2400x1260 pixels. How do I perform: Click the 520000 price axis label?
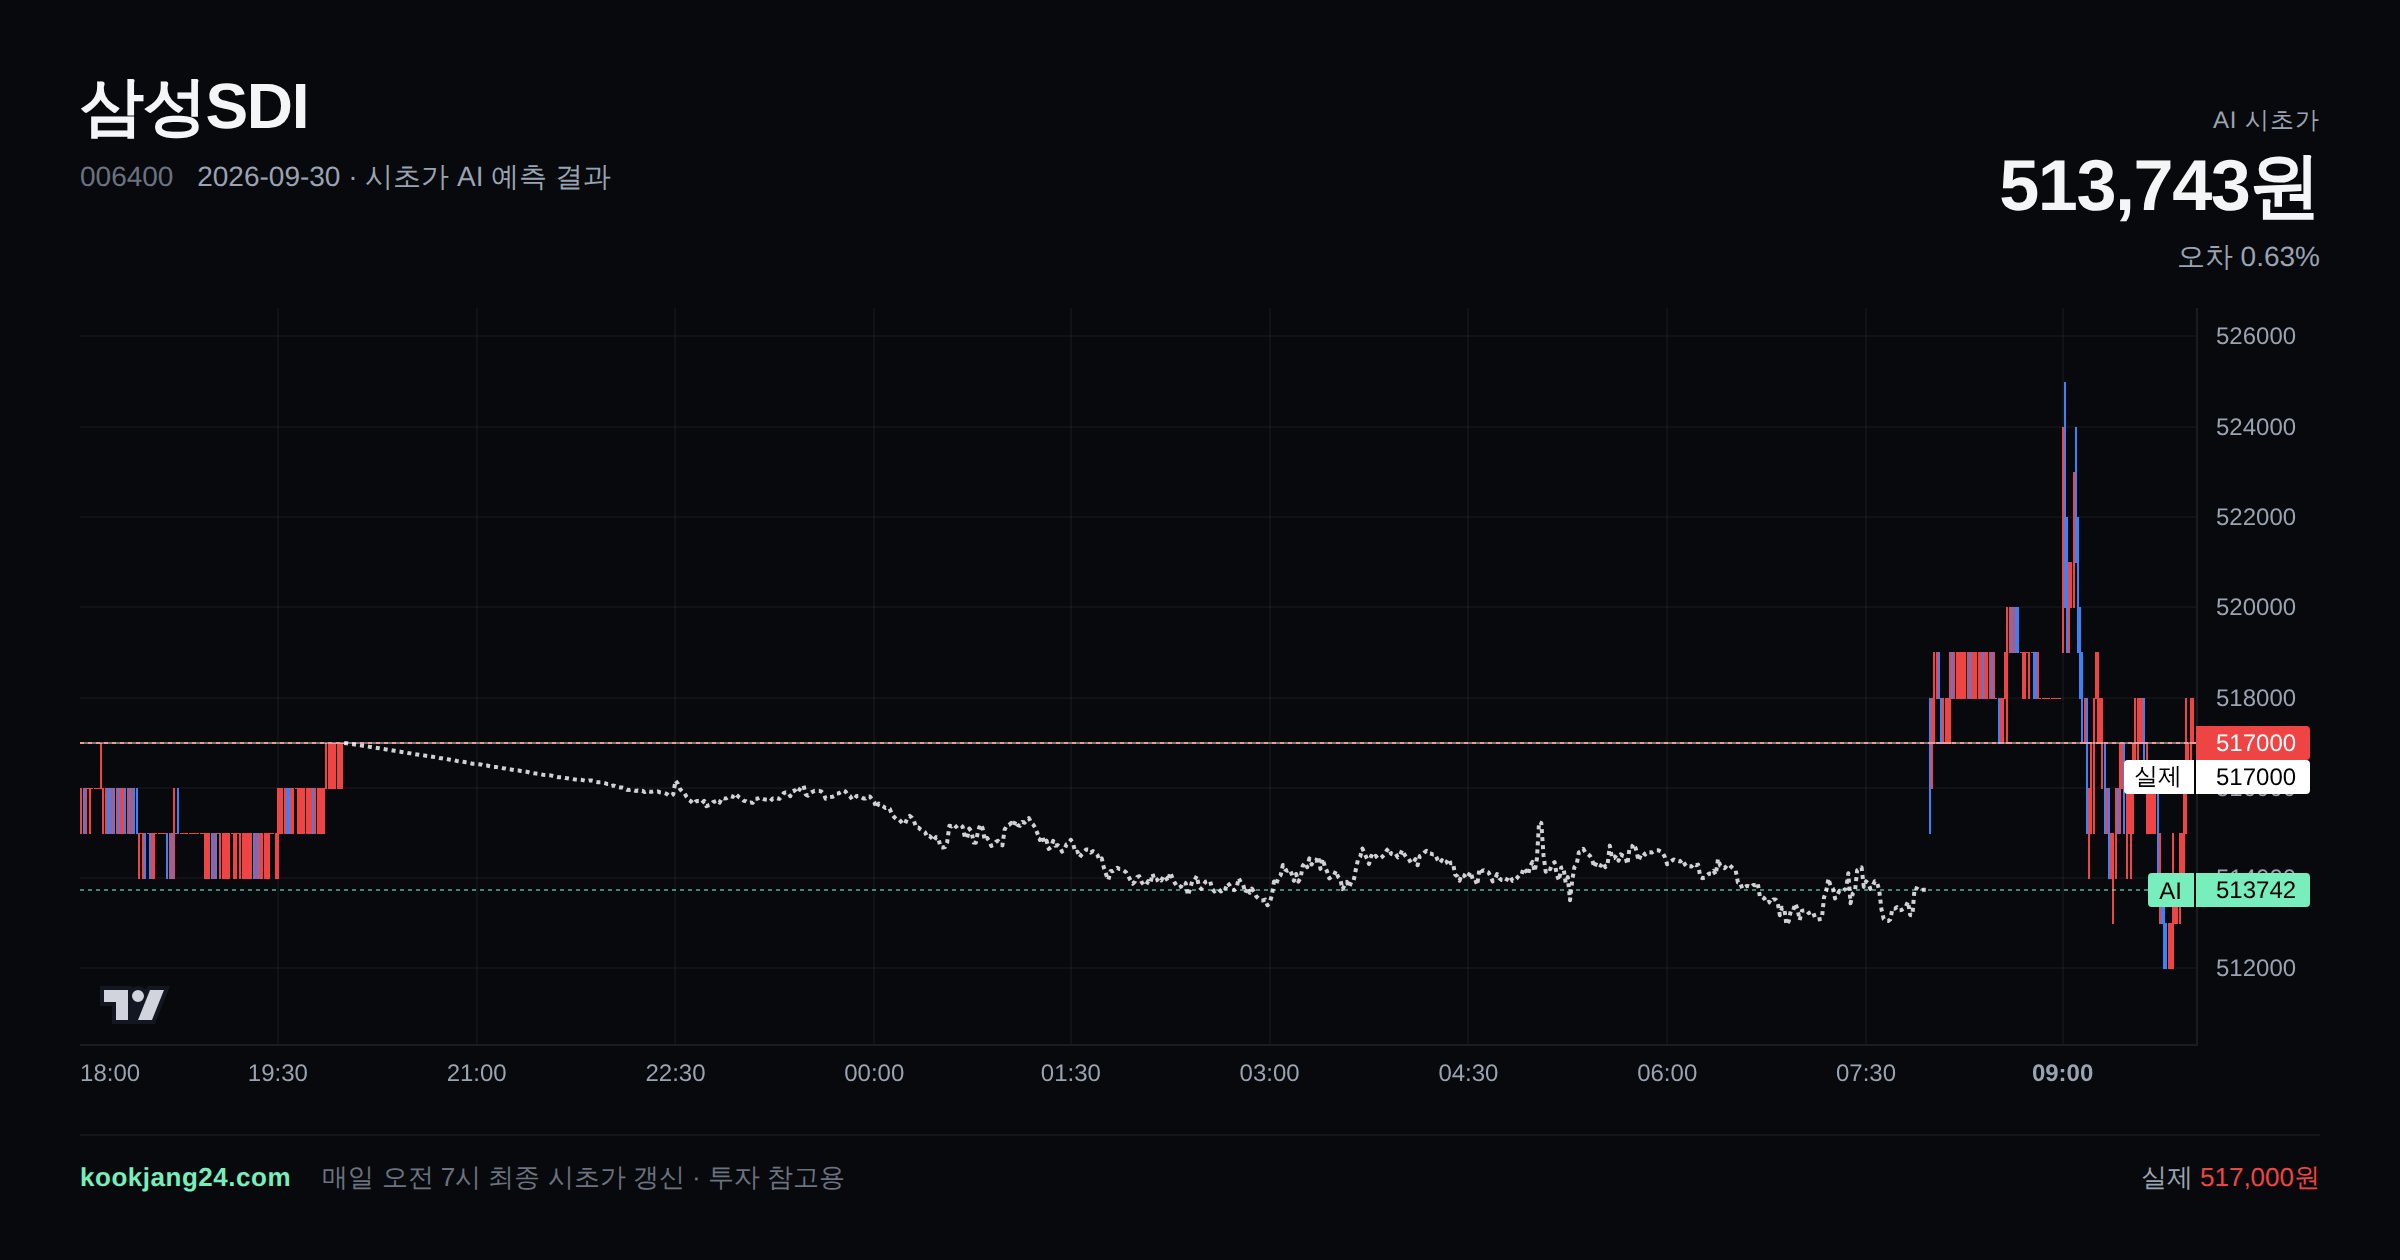pos(2255,607)
